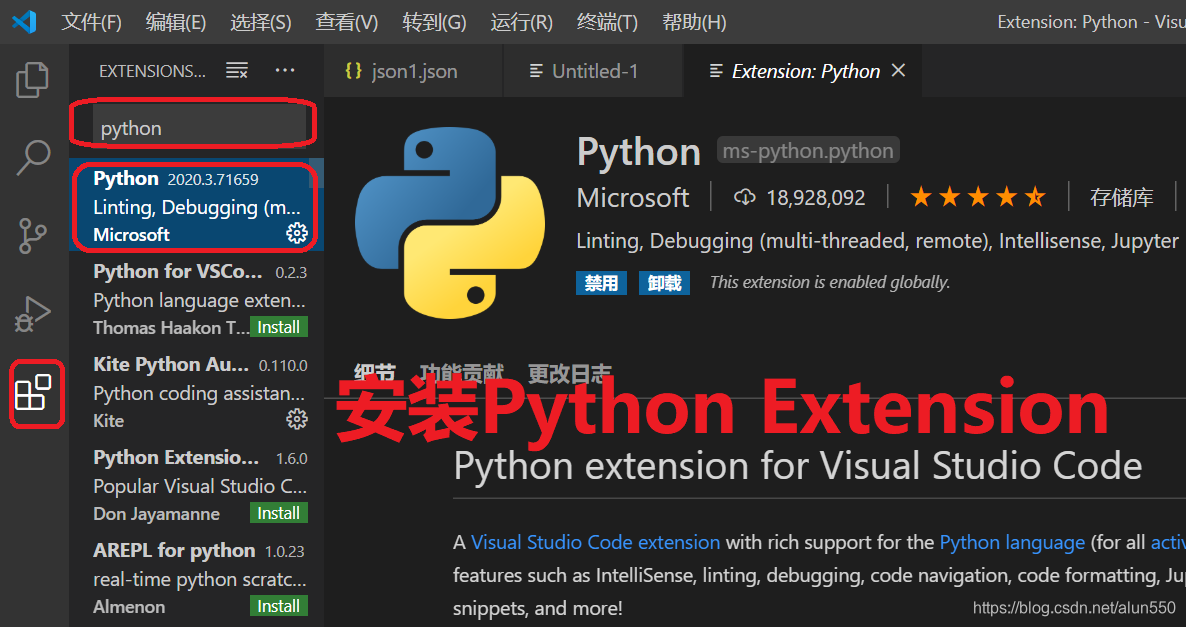
Task: Close the Extension: Python tab
Action: (898, 70)
